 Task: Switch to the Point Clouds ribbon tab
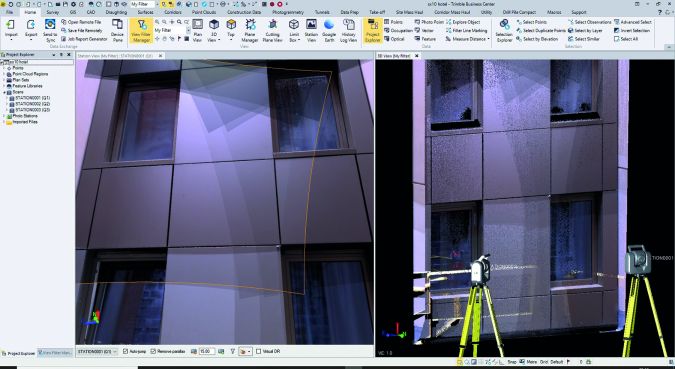tap(204, 12)
